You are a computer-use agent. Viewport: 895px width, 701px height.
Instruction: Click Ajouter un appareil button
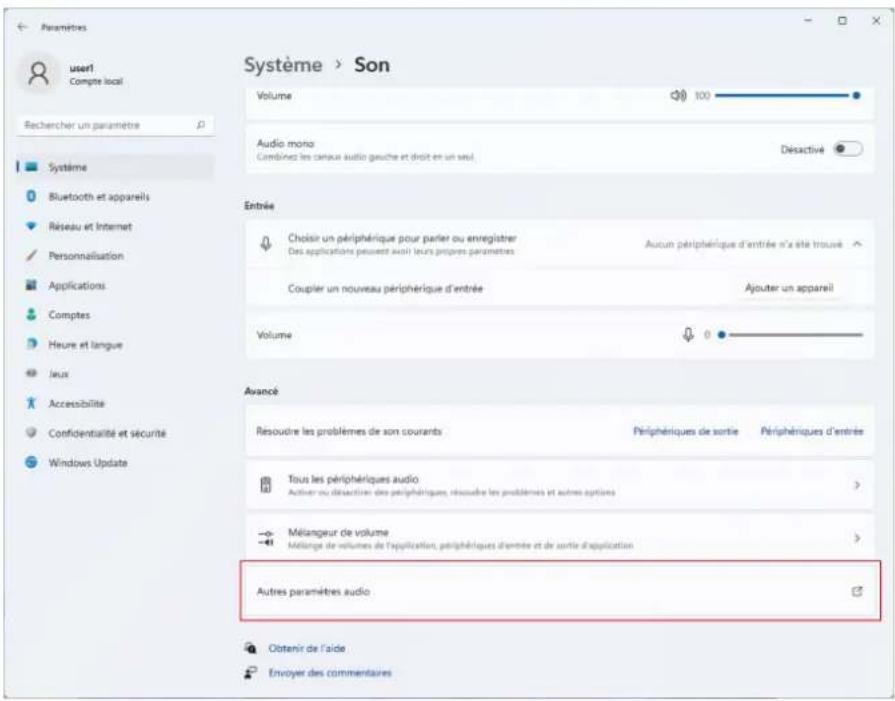click(789, 288)
